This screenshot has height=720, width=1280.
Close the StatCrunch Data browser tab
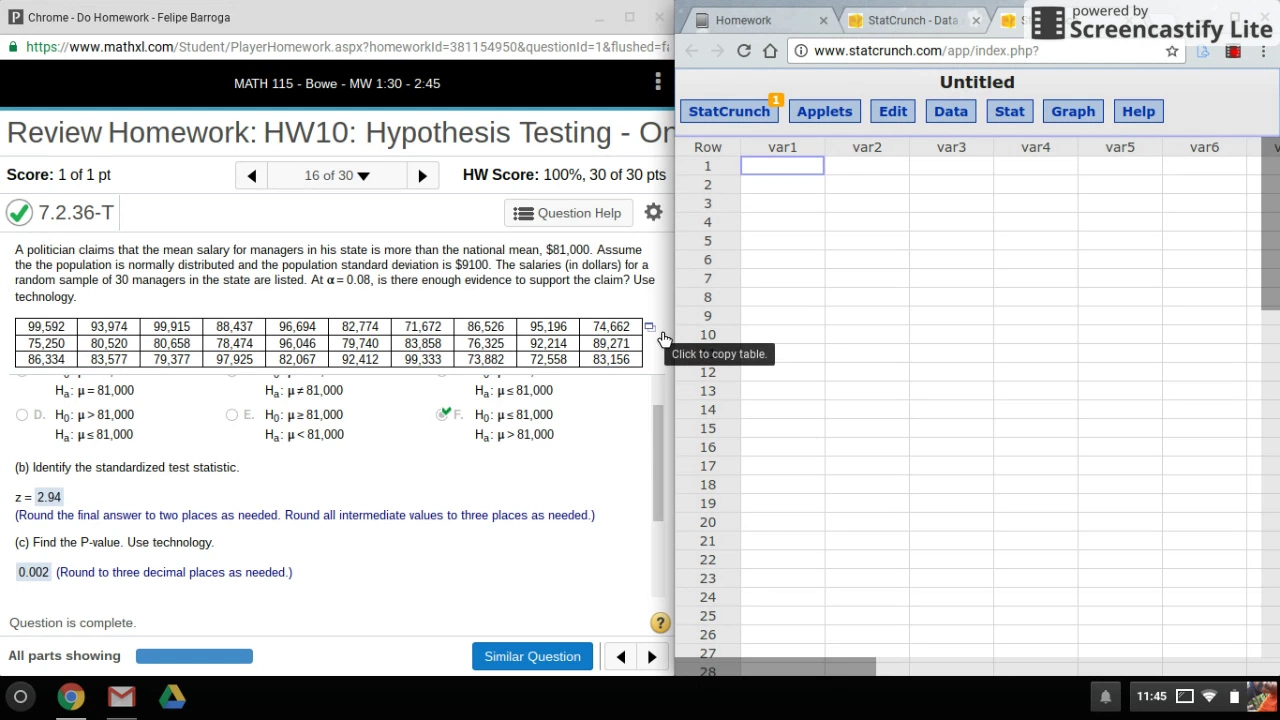pyautogui.click(x=976, y=20)
